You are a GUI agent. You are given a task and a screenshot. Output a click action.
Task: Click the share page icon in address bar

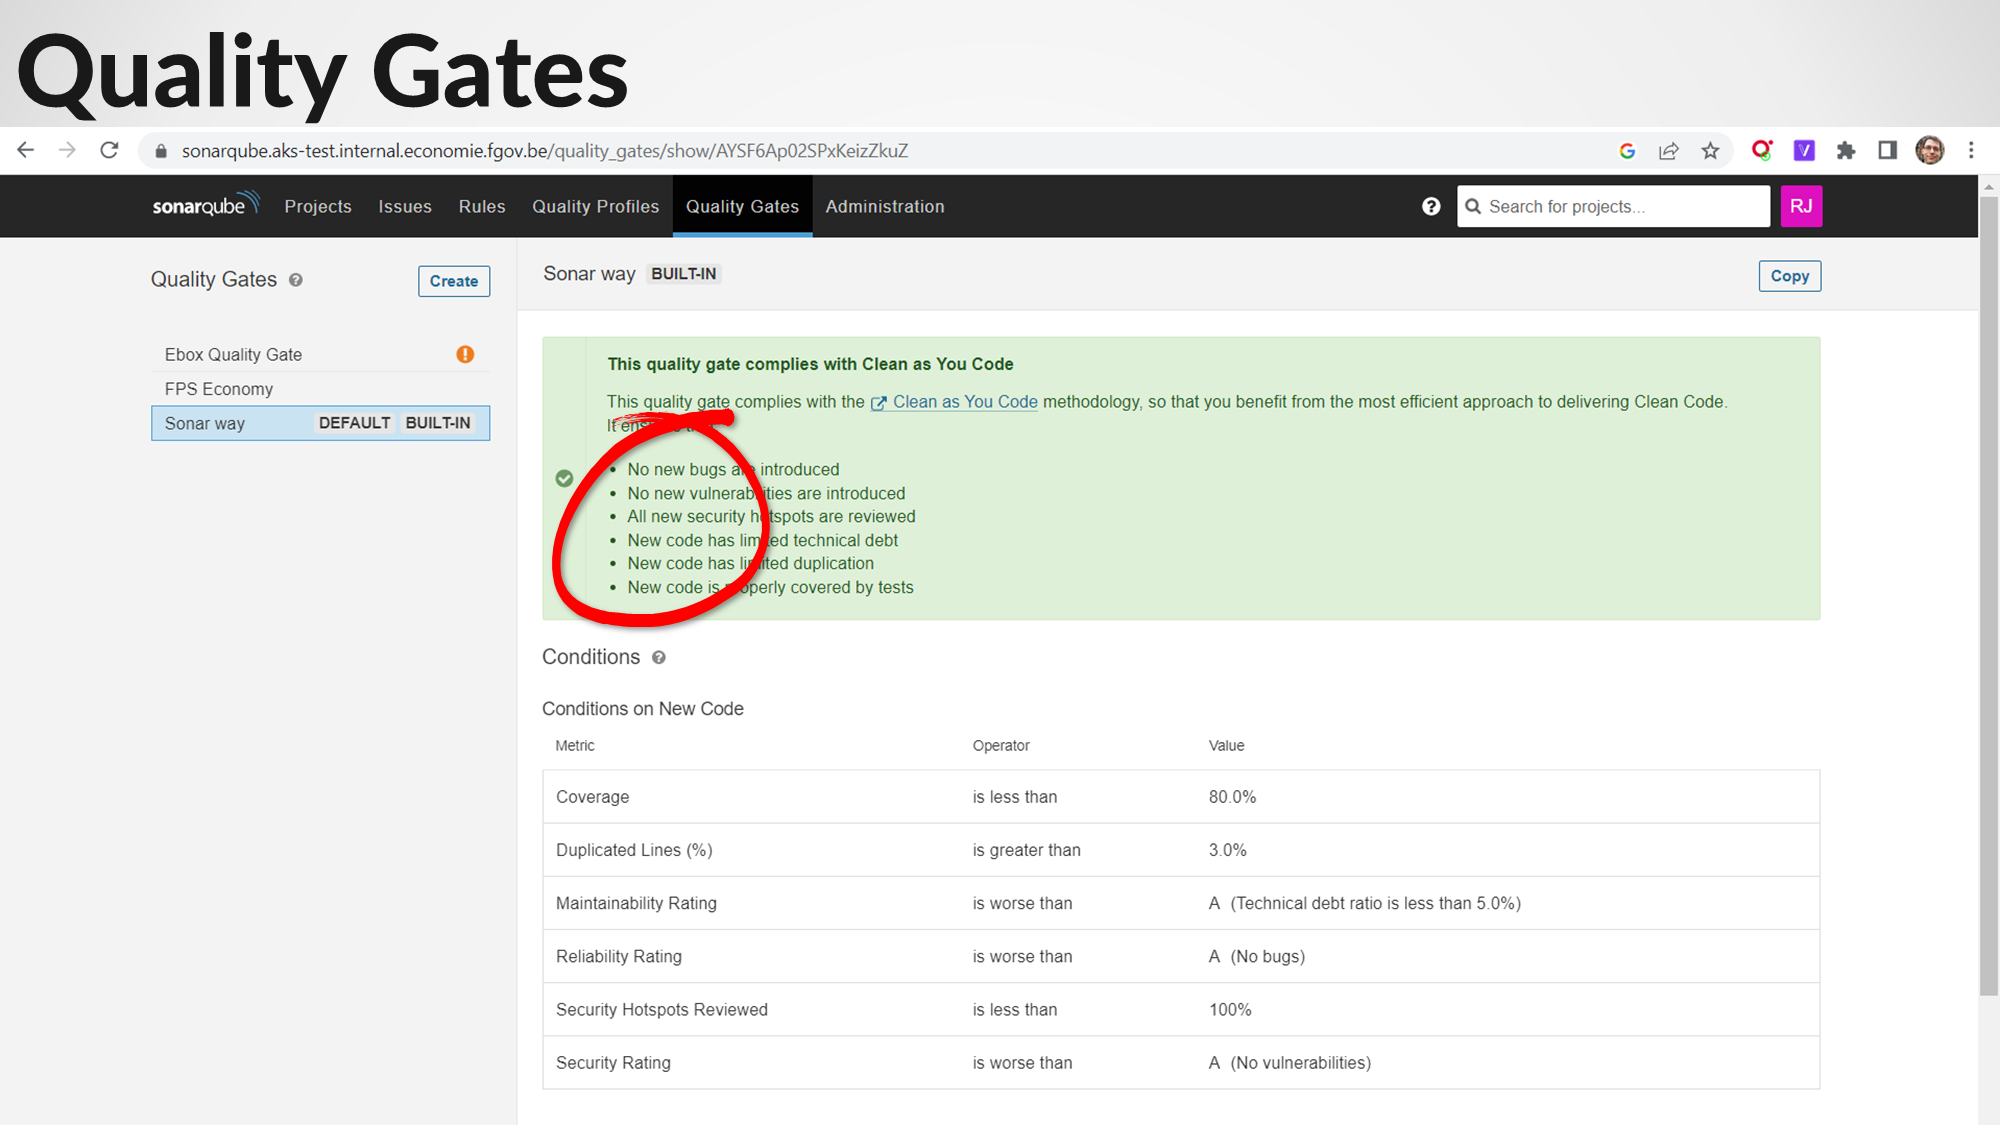click(x=1668, y=151)
